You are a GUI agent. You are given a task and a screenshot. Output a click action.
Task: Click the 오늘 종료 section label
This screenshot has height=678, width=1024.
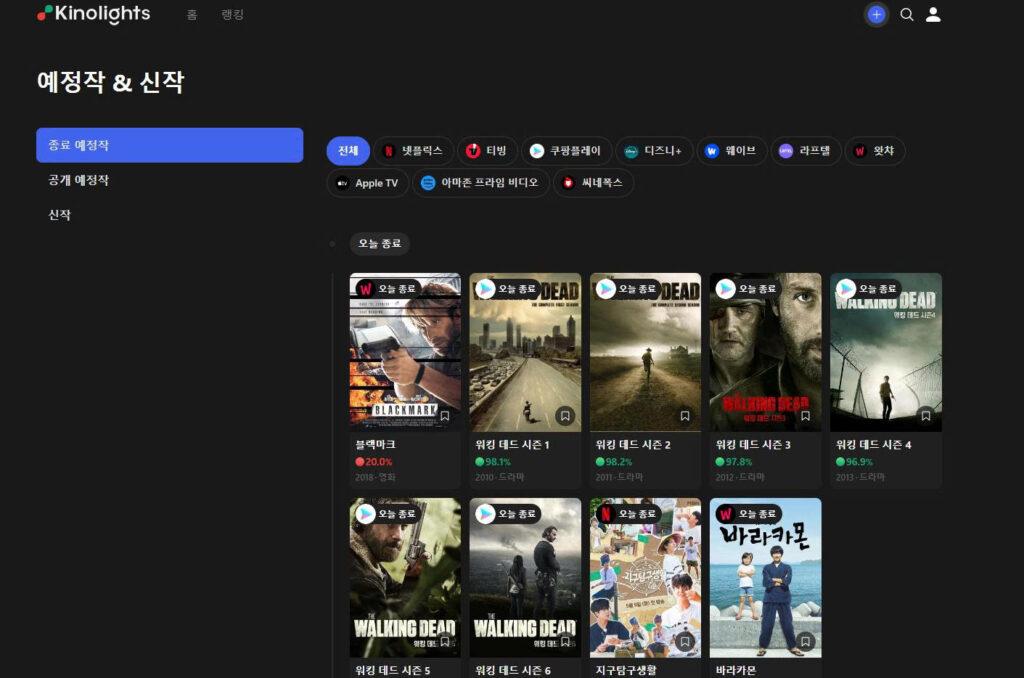click(x=379, y=244)
